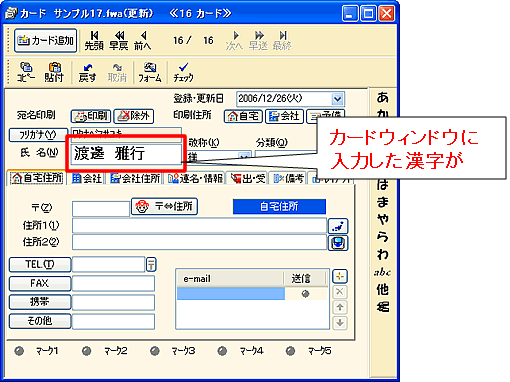This screenshot has width=510, height=382.
Task: Switch to the 出・受 tab
Action: (248, 178)
